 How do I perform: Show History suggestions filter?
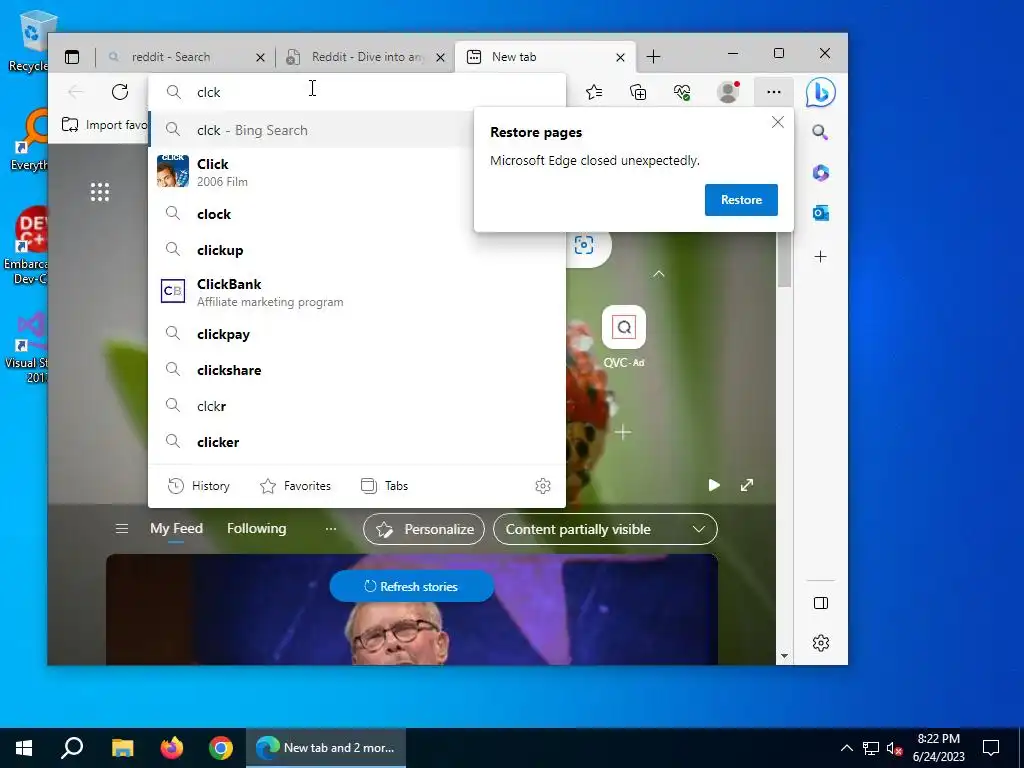pos(199,486)
